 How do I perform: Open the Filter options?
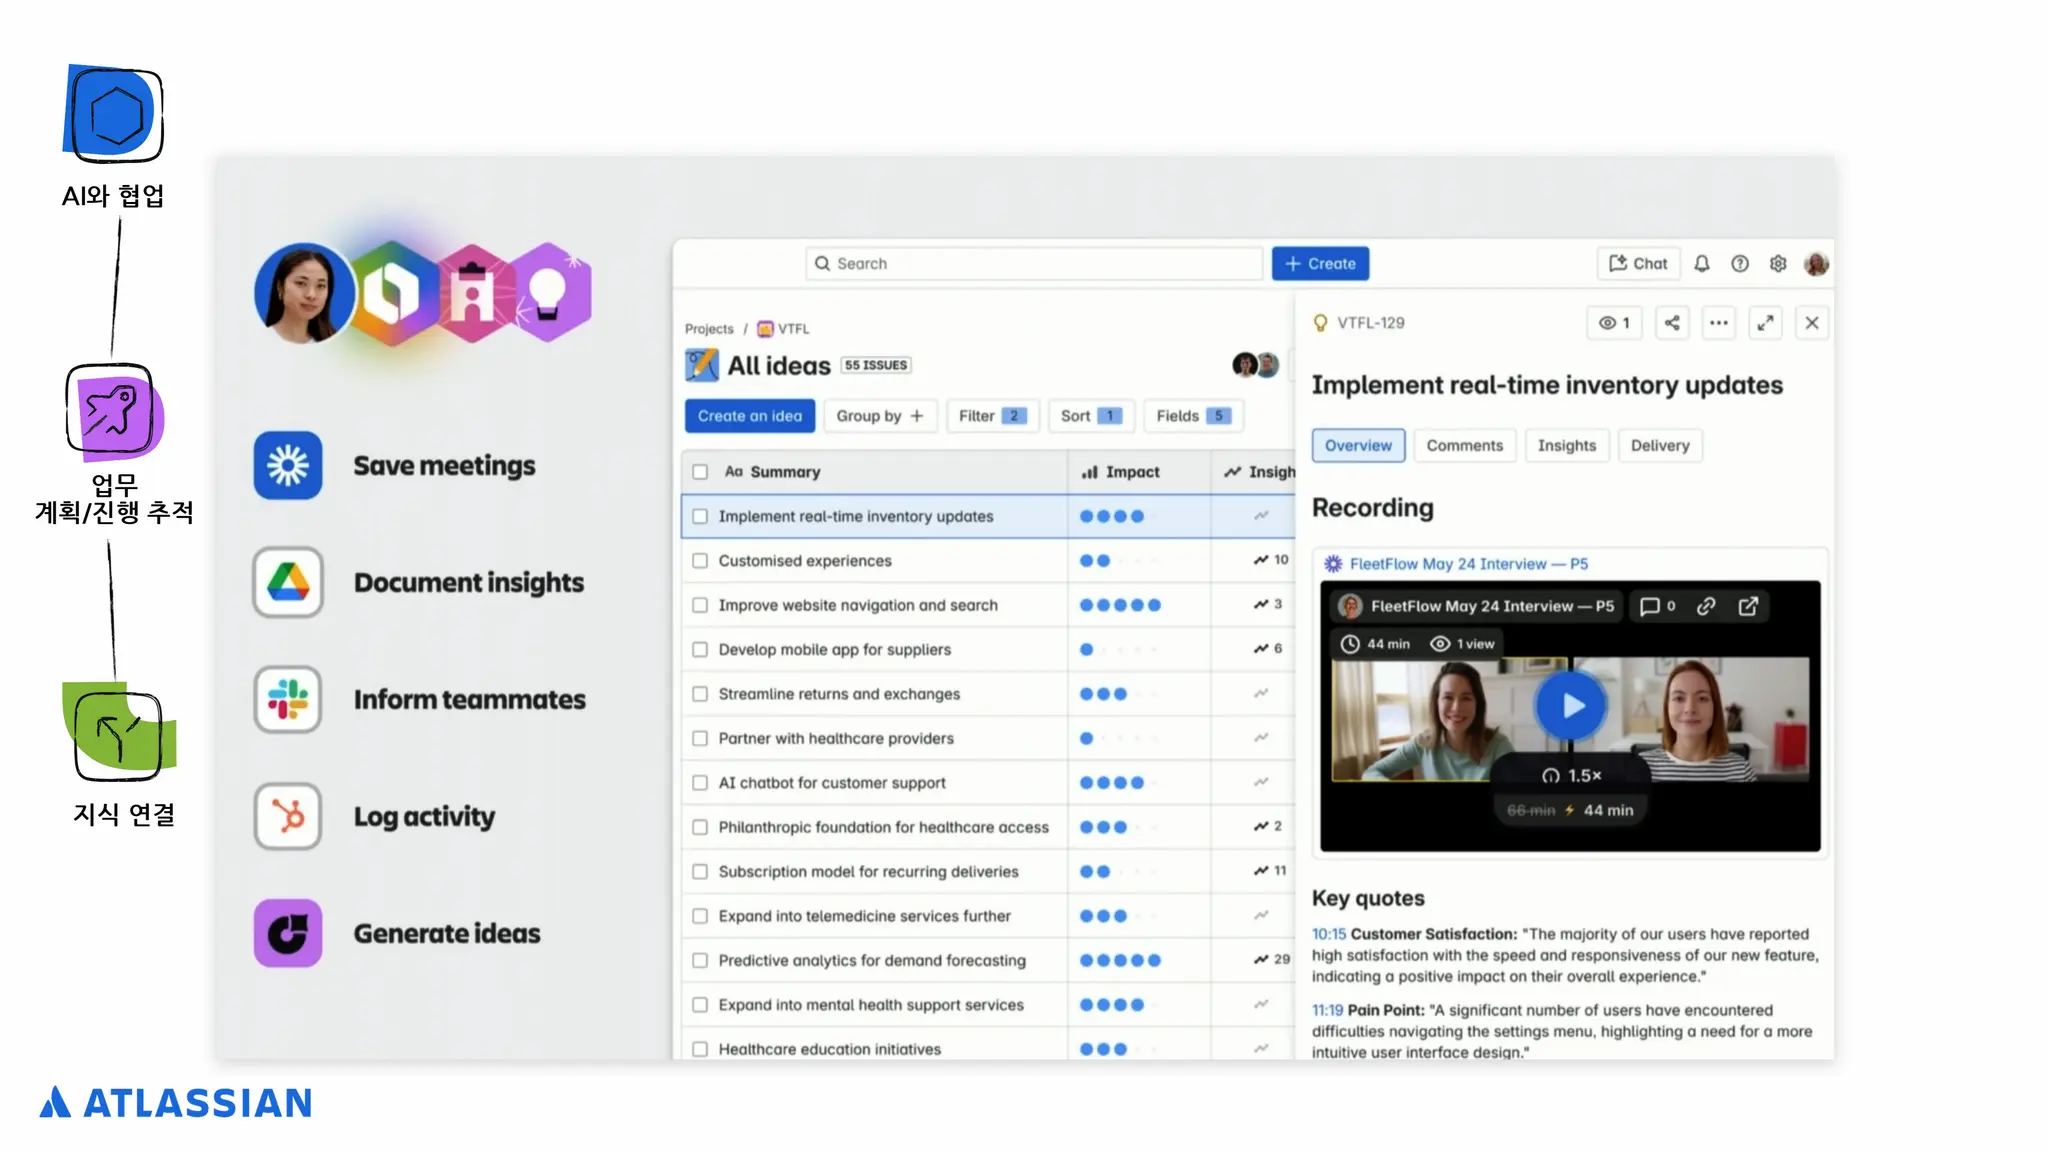pyautogui.click(x=991, y=416)
